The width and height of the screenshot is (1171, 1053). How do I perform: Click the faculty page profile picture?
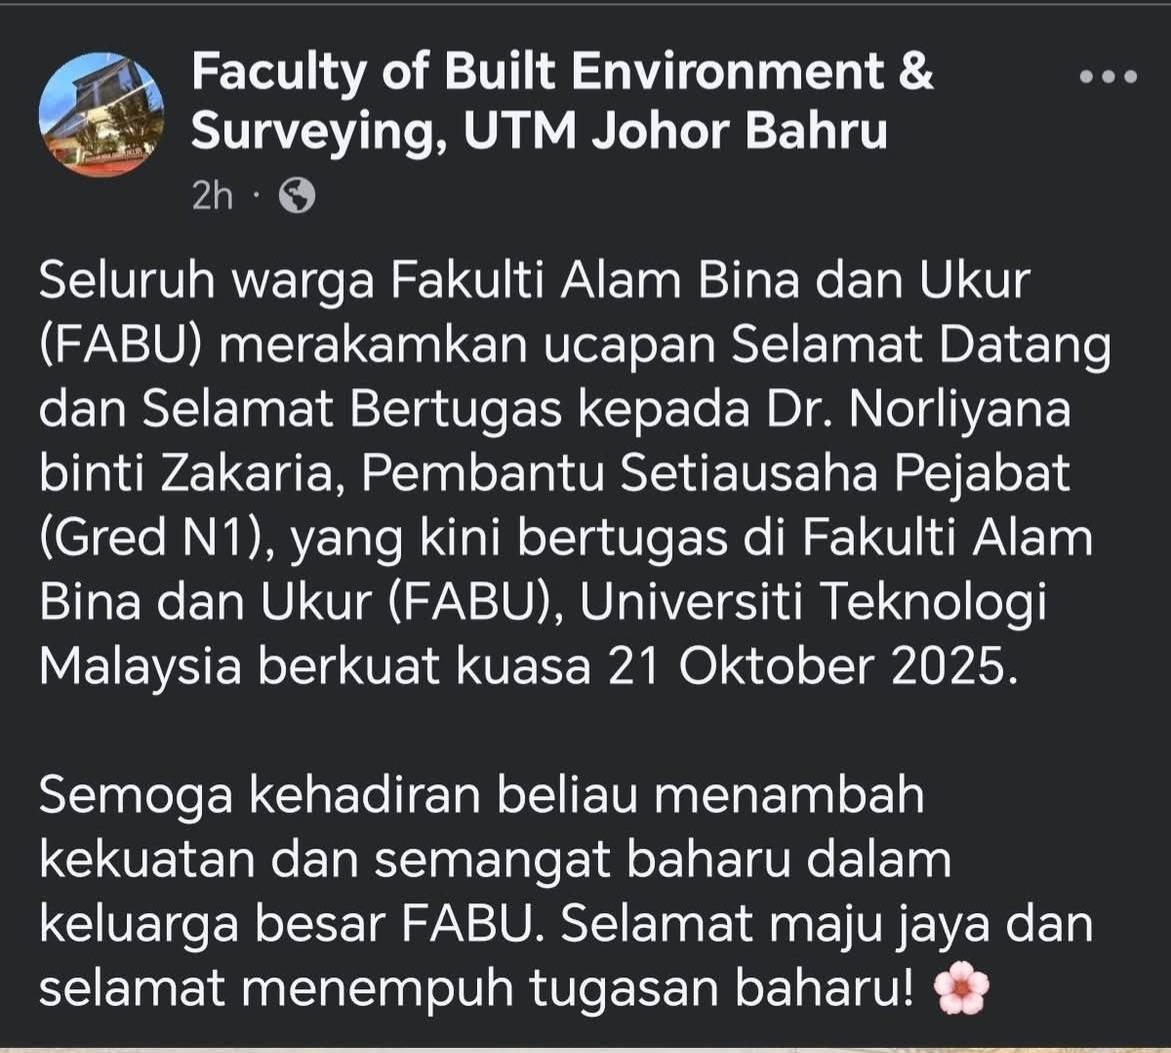101,113
